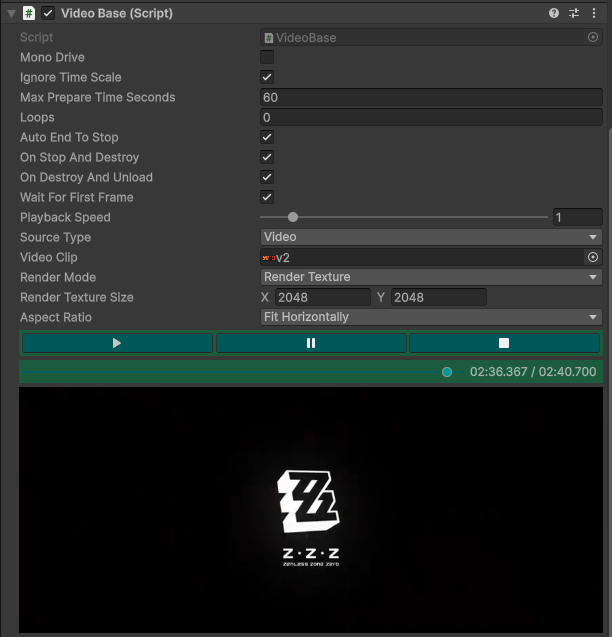Open object picker for Video Clip field

click(593, 257)
